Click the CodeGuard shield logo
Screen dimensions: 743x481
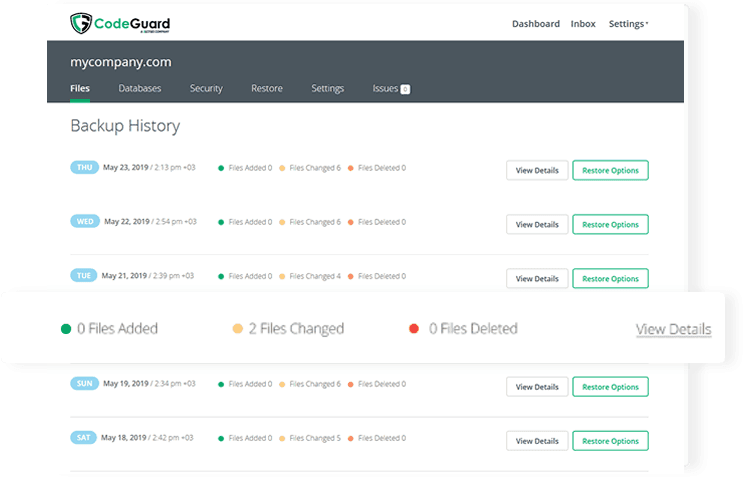coord(80,23)
